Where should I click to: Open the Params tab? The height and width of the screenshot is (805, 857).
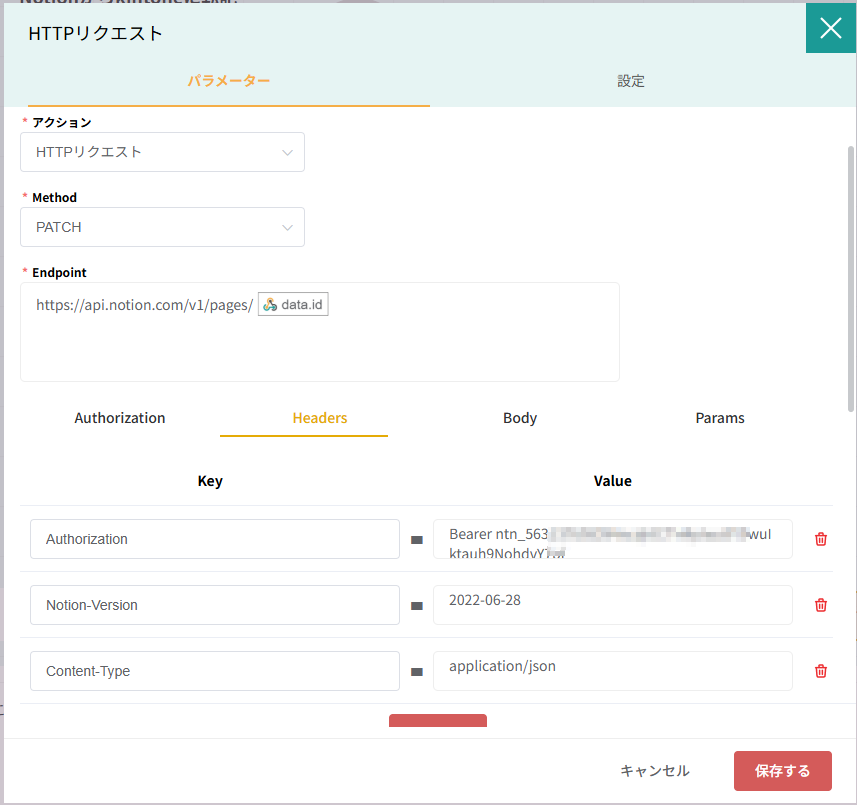pyautogui.click(x=720, y=418)
